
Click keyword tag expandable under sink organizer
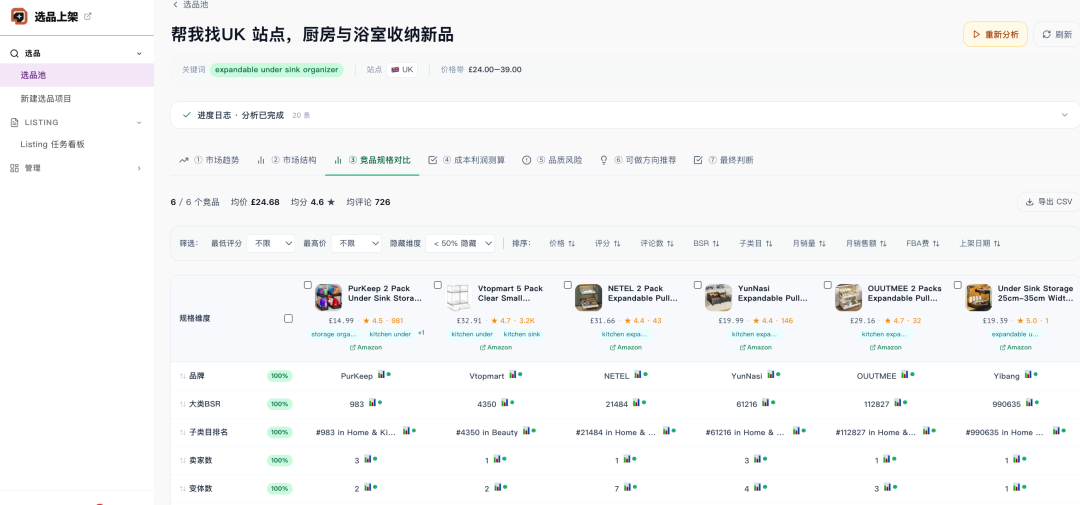click(276, 70)
